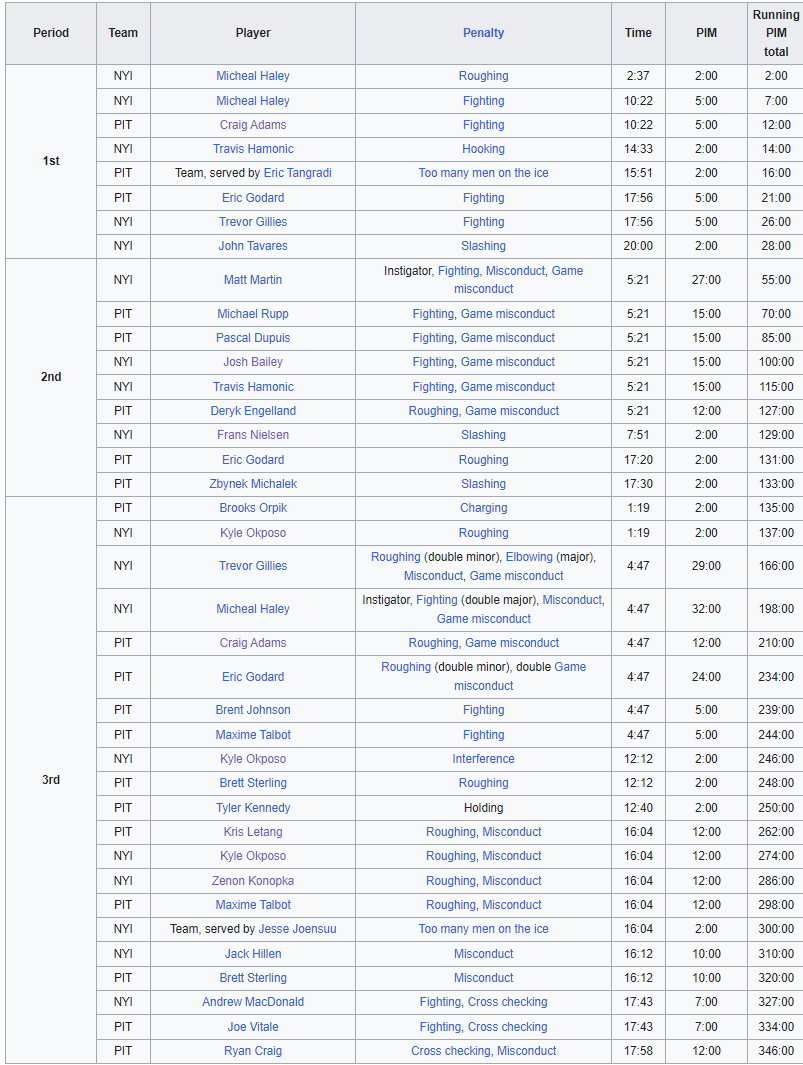This screenshot has width=803, height=1065.
Task: Open the John Tavares player link
Action: [253, 246]
